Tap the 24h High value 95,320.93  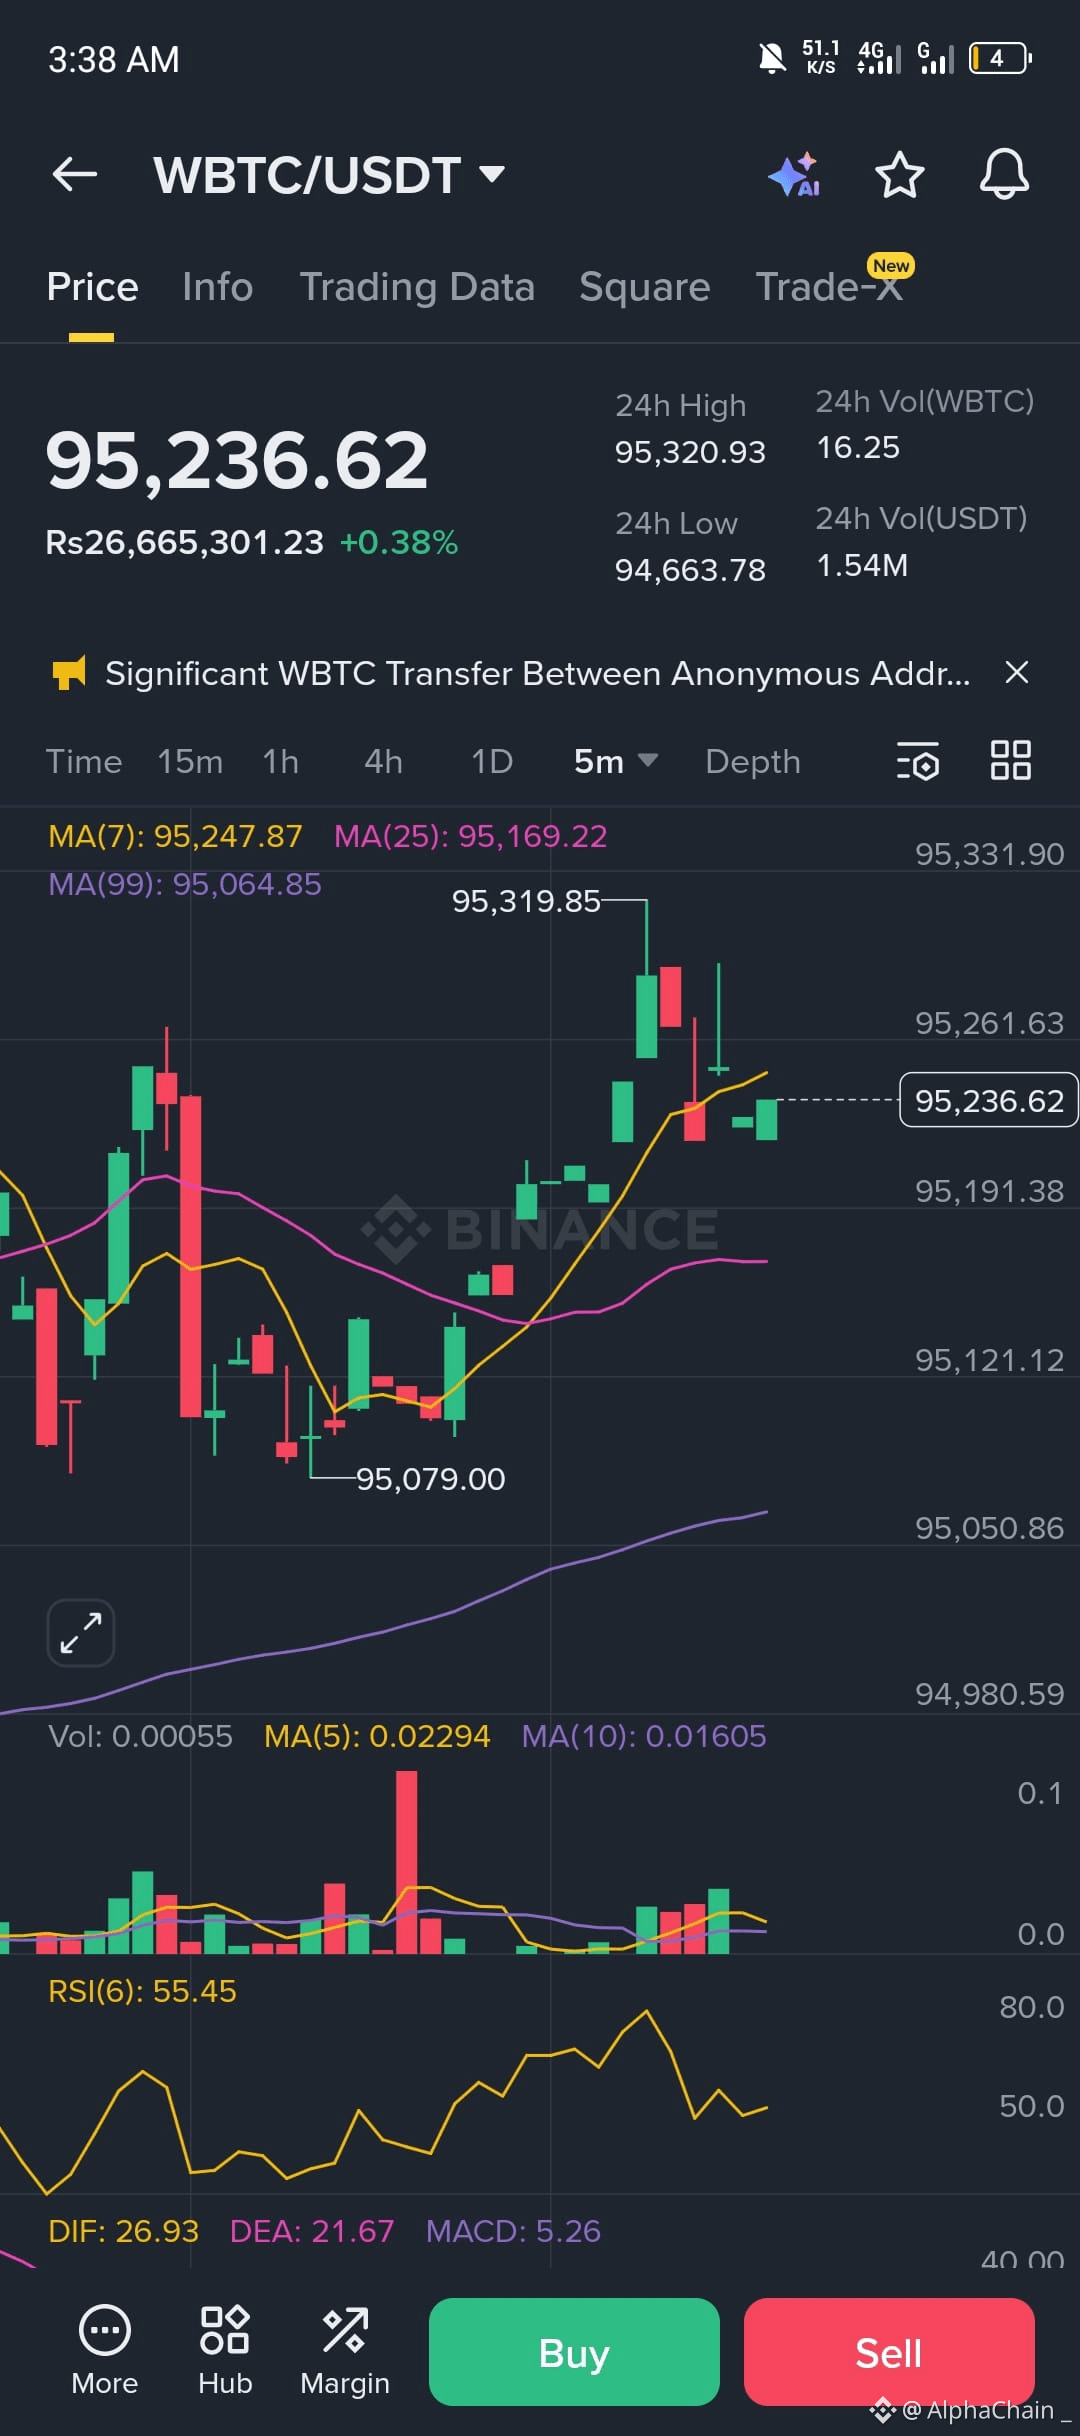click(x=690, y=452)
